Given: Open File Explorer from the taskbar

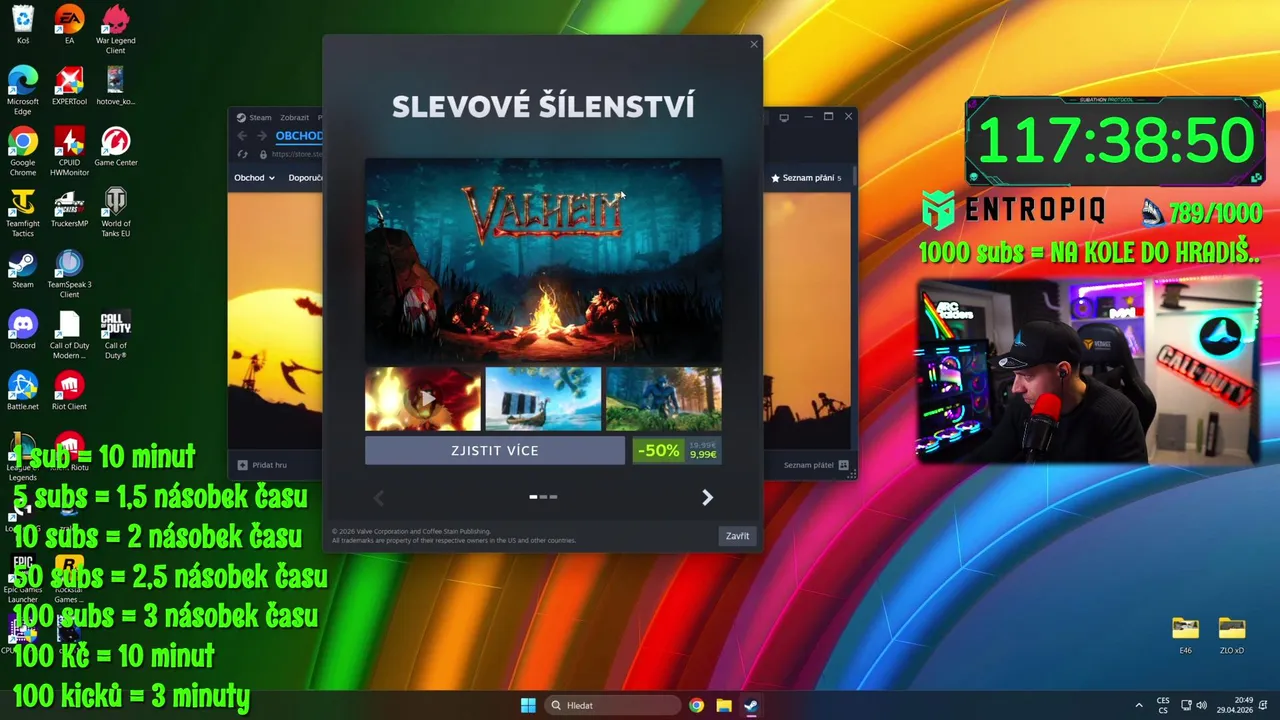Looking at the screenshot, I should click(x=723, y=705).
